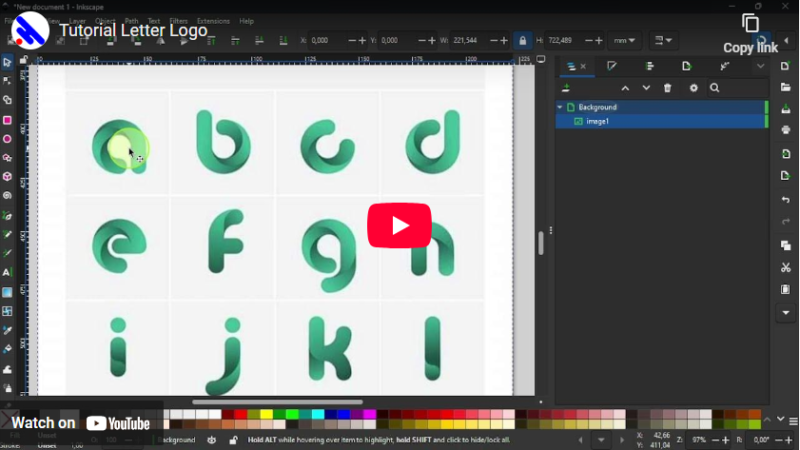Delete the selected layer
Viewport: 800px width, 450px height.
[x=667, y=88]
